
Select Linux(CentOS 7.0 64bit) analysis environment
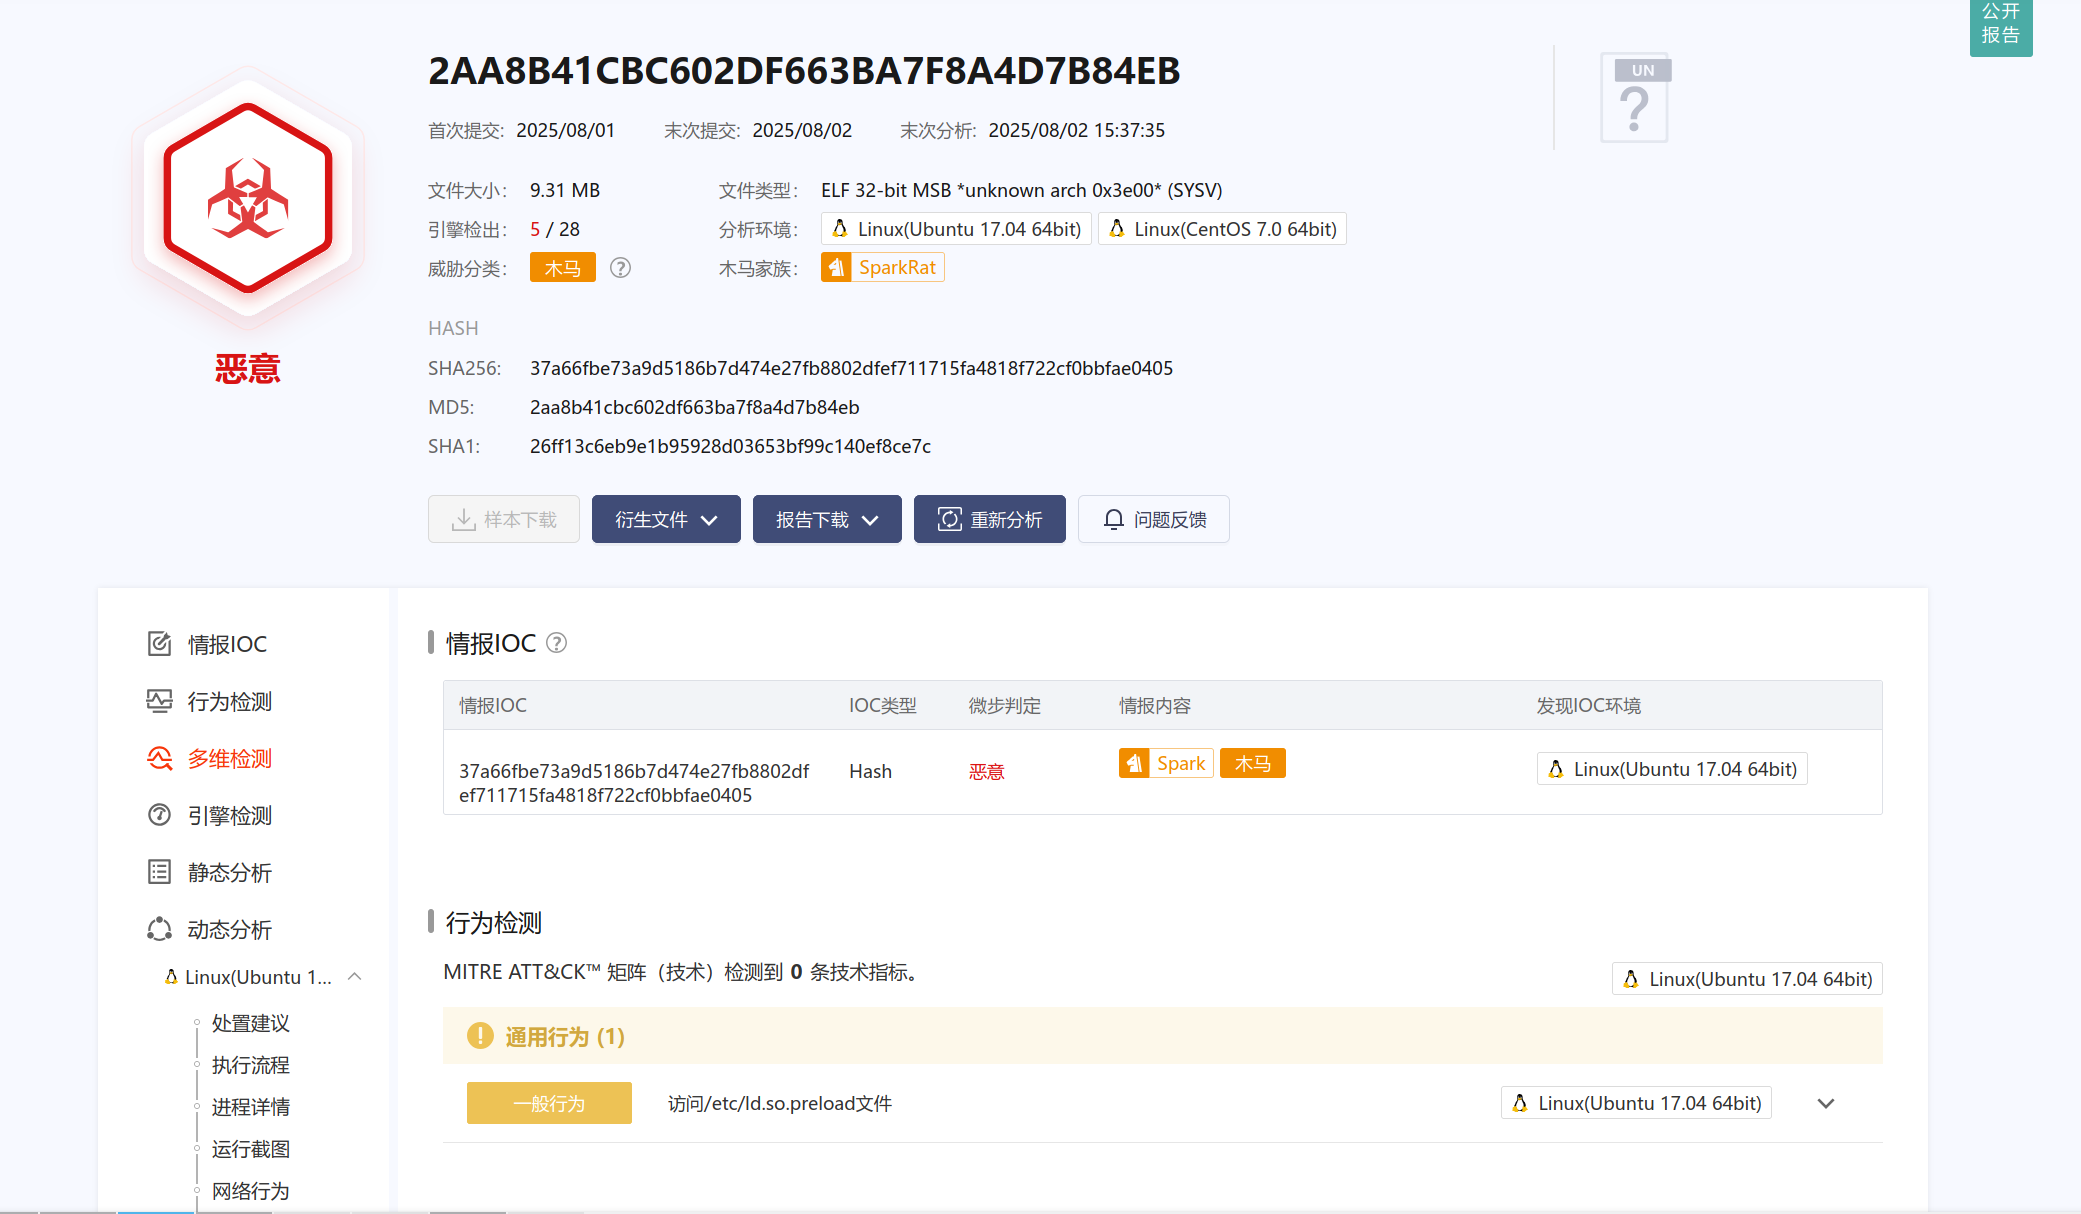(1222, 229)
